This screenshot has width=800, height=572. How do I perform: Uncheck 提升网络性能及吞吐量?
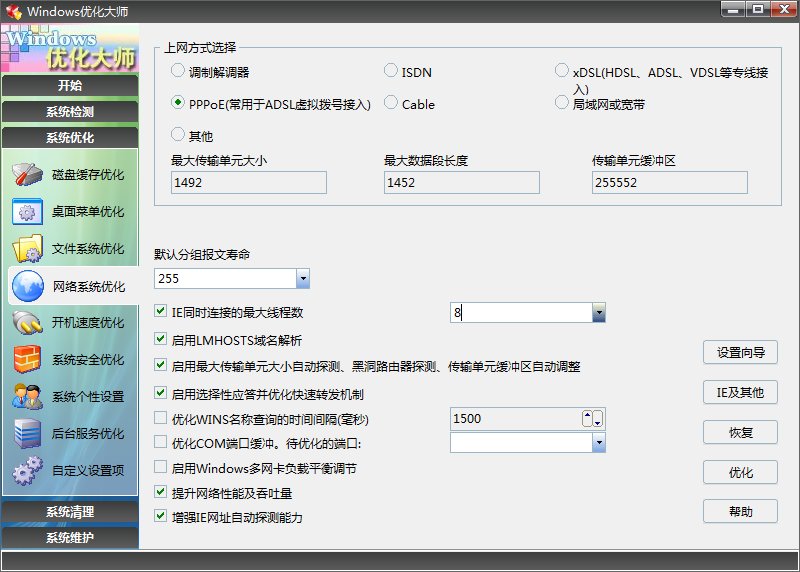[x=161, y=492]
